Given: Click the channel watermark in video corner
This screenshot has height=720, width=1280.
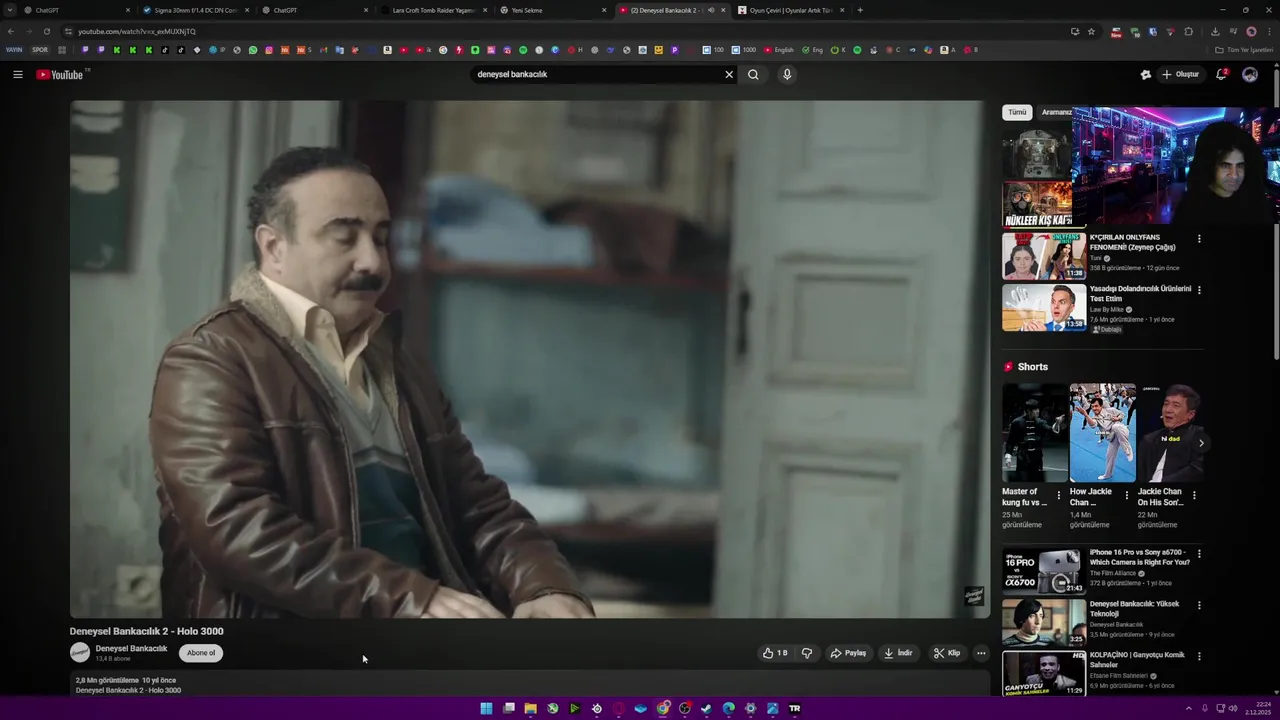Looking at the screenshot, I should tap(974, 596).
